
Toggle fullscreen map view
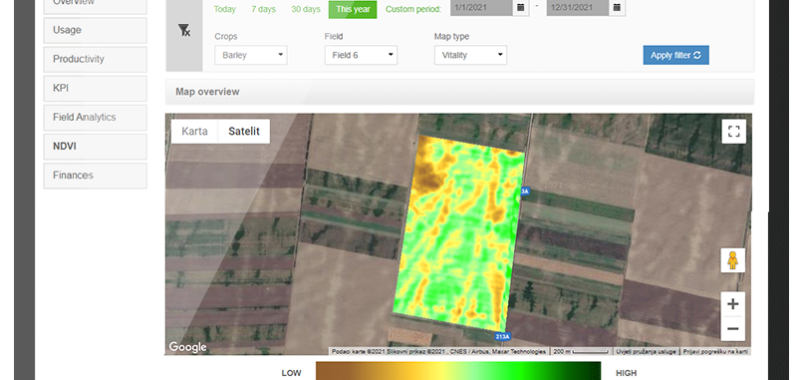pyautogui.click(x=734, y=132)
